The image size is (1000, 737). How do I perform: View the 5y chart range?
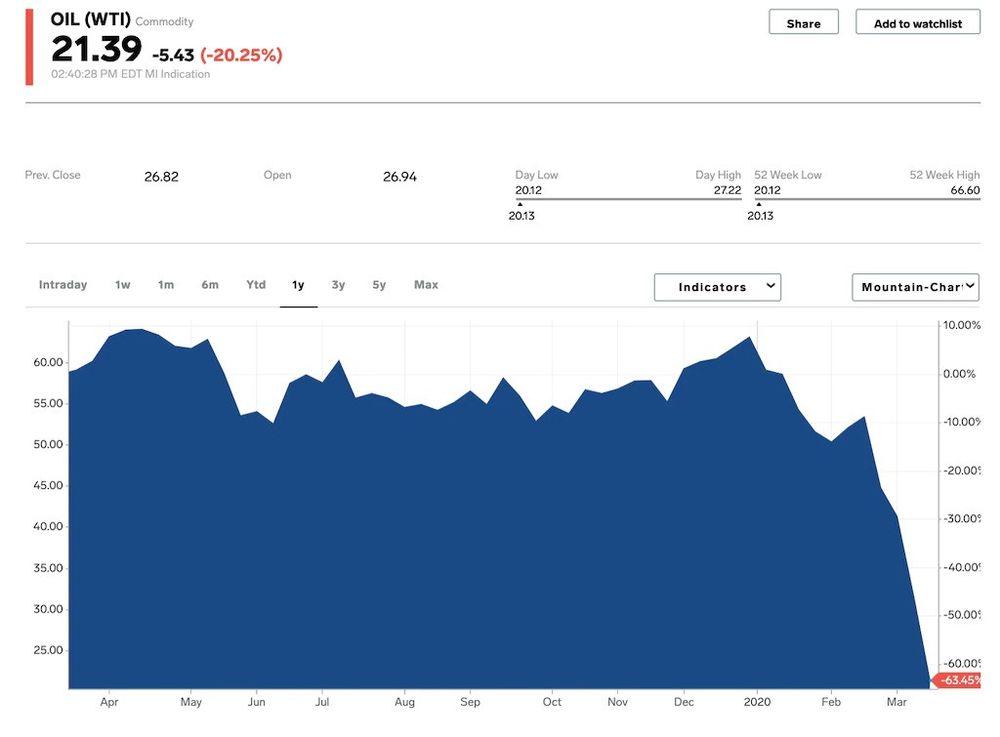[379, 285]
